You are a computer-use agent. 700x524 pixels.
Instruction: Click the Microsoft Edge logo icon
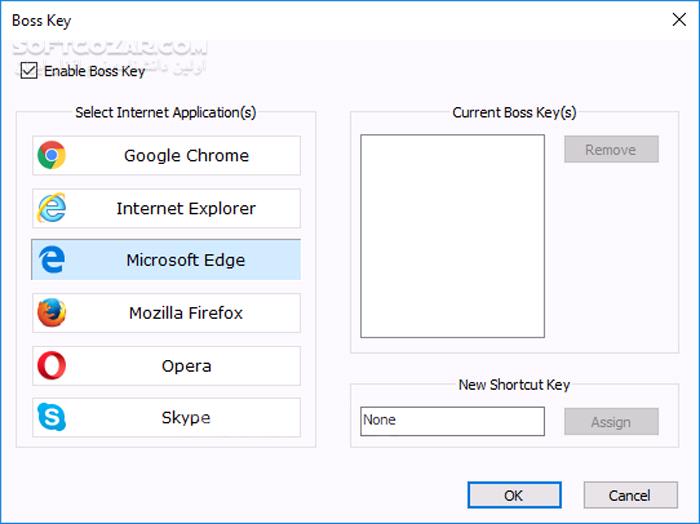(x=52, y=260)
